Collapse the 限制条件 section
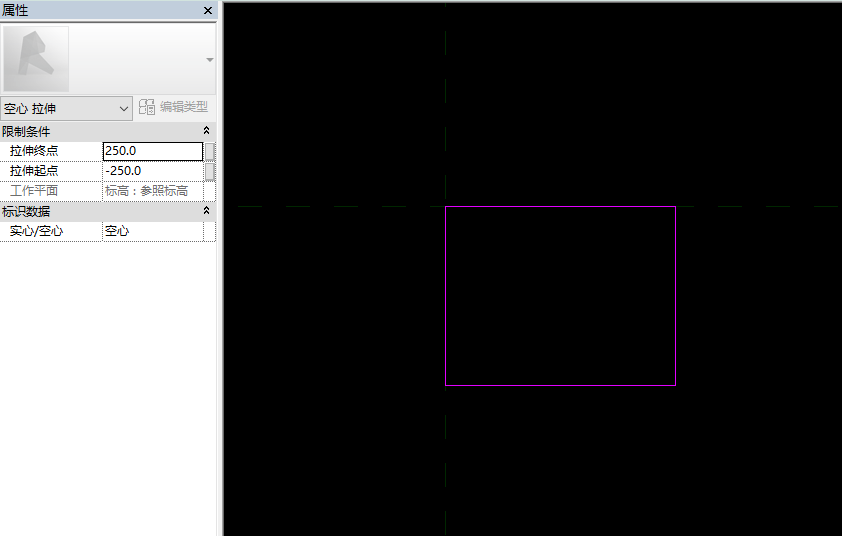Image resolution: width=842 pixels, height=536 pixels. click(207, 131)
